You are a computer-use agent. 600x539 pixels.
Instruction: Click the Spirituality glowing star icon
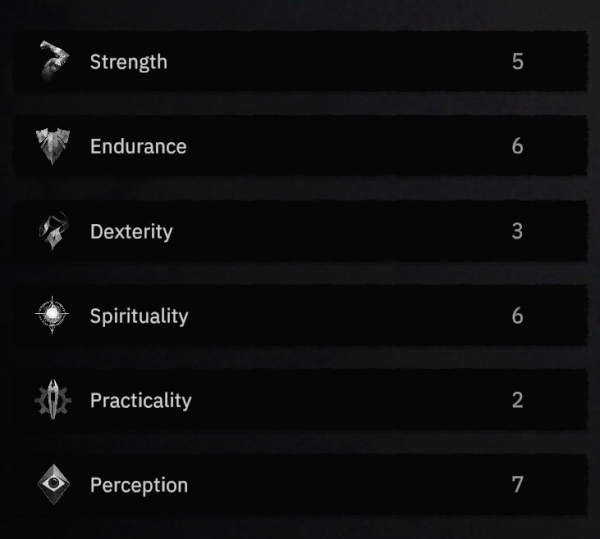[52, 314]
